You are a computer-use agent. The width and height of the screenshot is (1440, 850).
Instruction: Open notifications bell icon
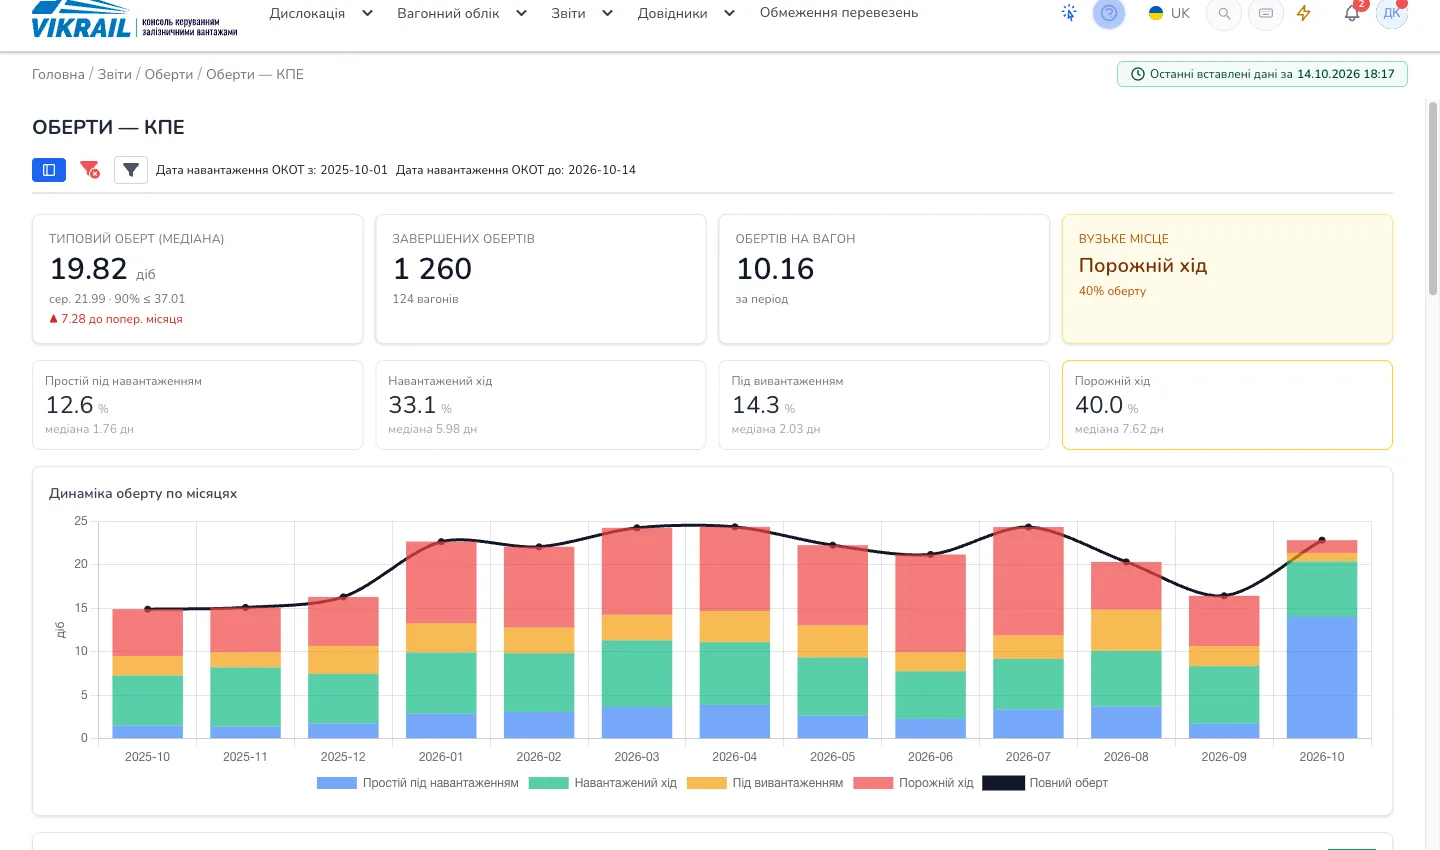pos(1352,13)
